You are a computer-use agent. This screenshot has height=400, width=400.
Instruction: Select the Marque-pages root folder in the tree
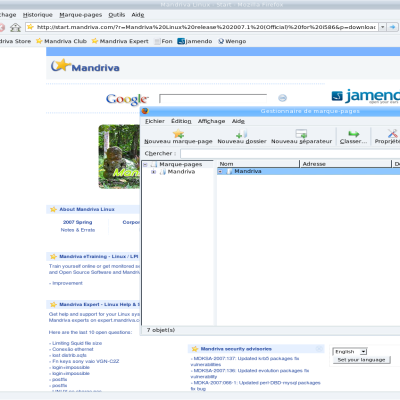[x=180, y=164]
